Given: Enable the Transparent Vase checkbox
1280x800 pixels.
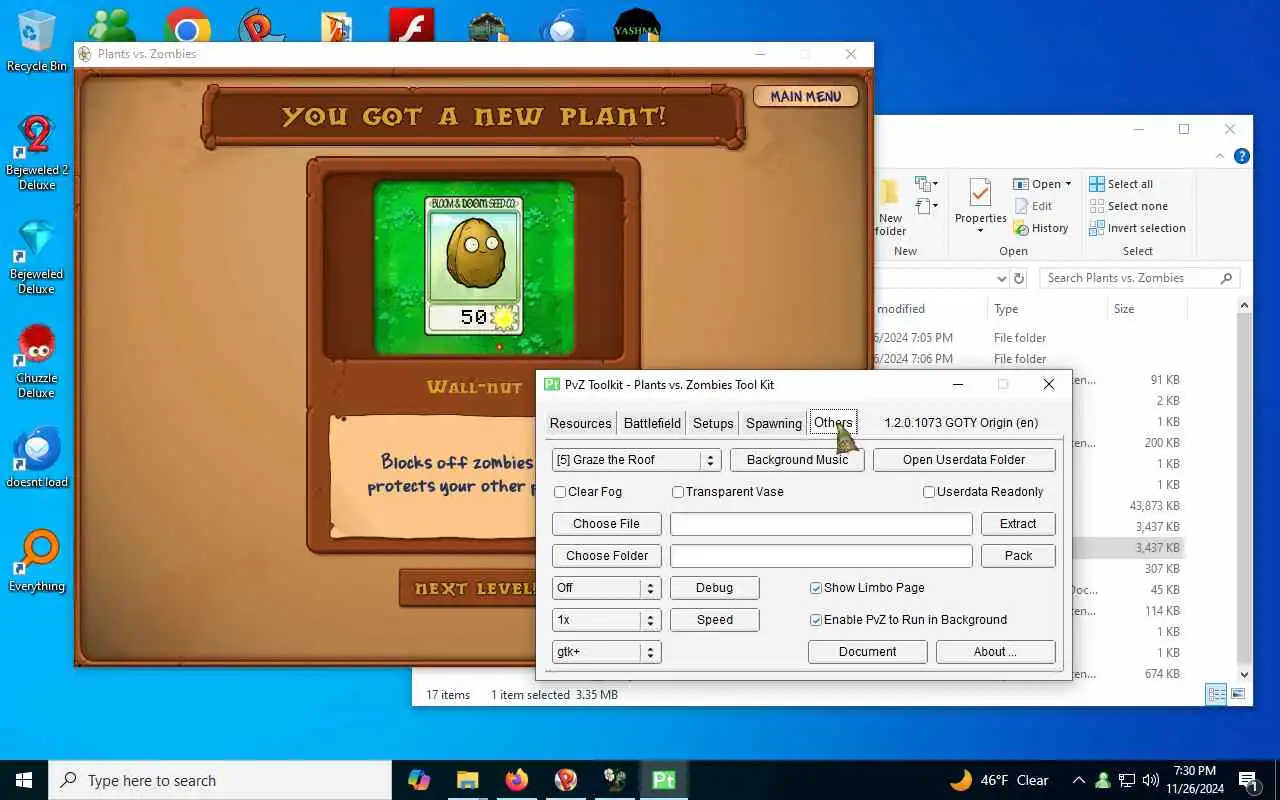Looking at the screenshot, I should coord(678,492).
